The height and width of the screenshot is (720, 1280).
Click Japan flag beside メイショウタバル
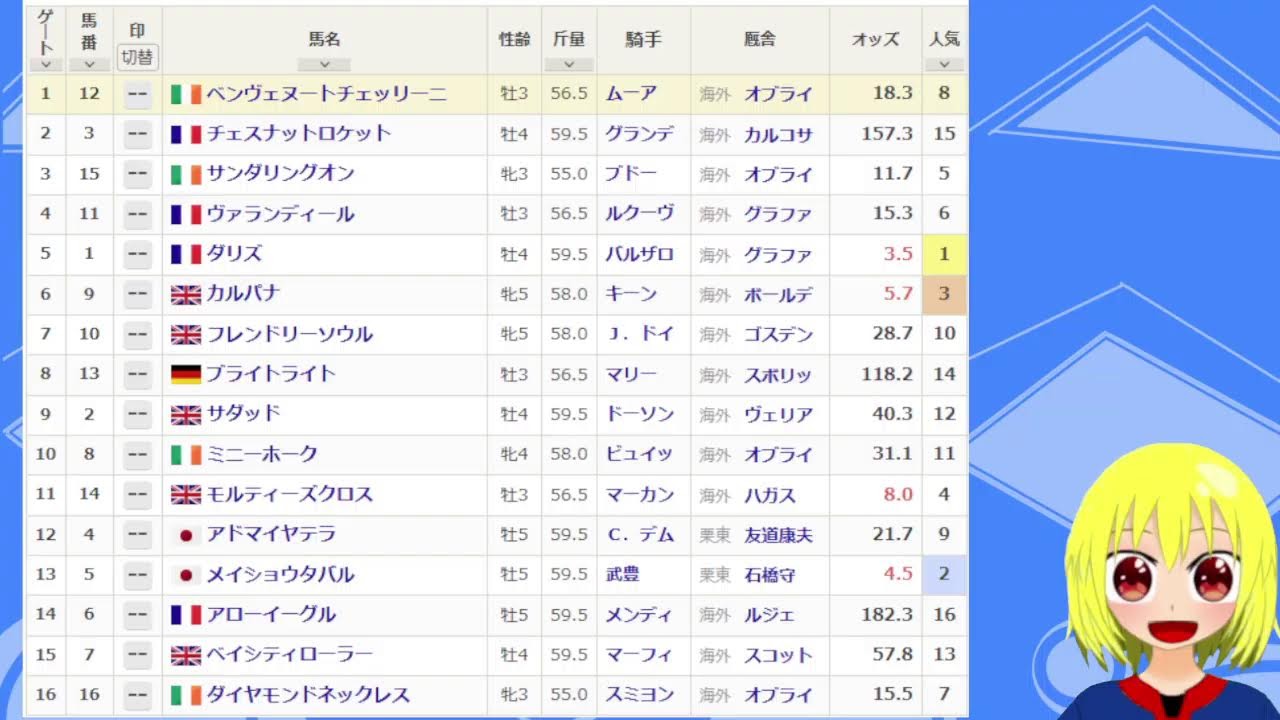click(x=186, y=575)
